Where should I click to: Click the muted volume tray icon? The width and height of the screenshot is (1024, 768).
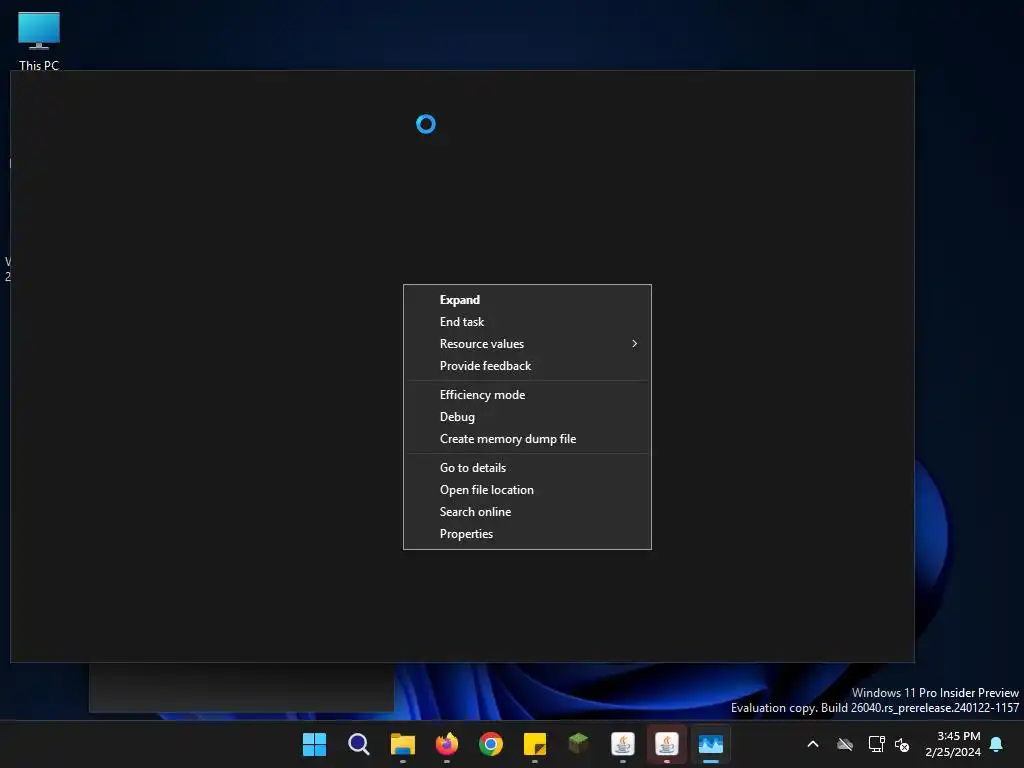click(902, 744)
